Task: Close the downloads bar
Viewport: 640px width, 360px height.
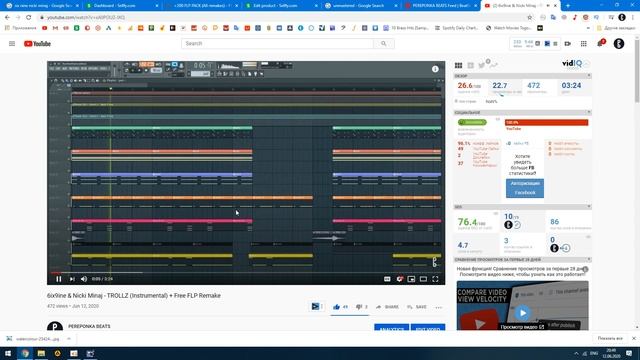Action: point(633,338)
